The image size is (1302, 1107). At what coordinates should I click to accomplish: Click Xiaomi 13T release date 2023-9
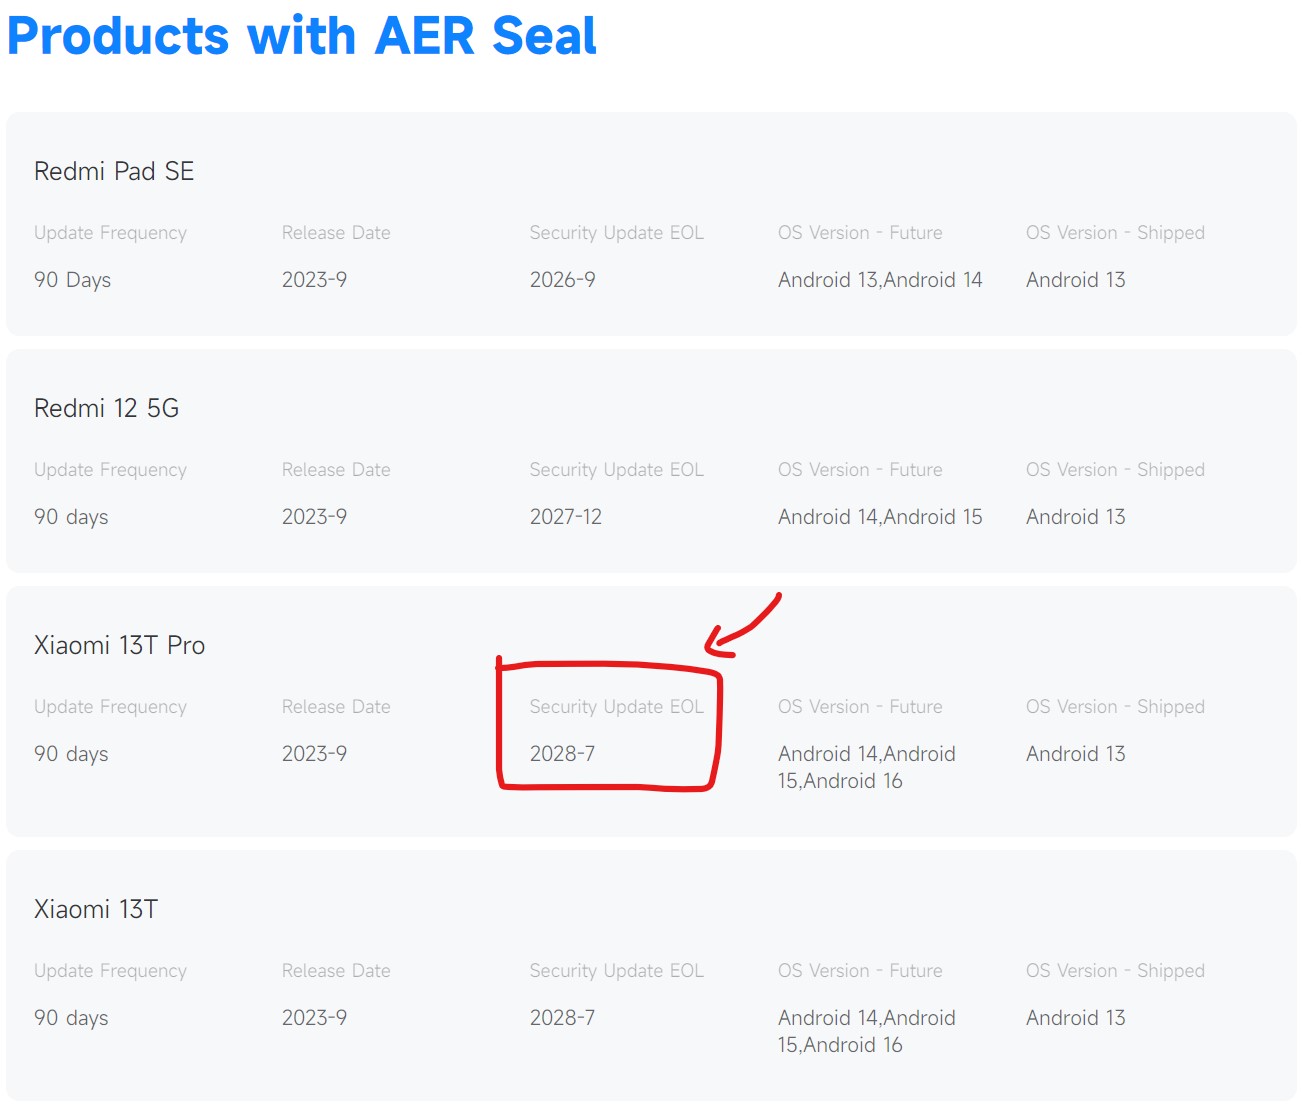[x=314, y=1018]
